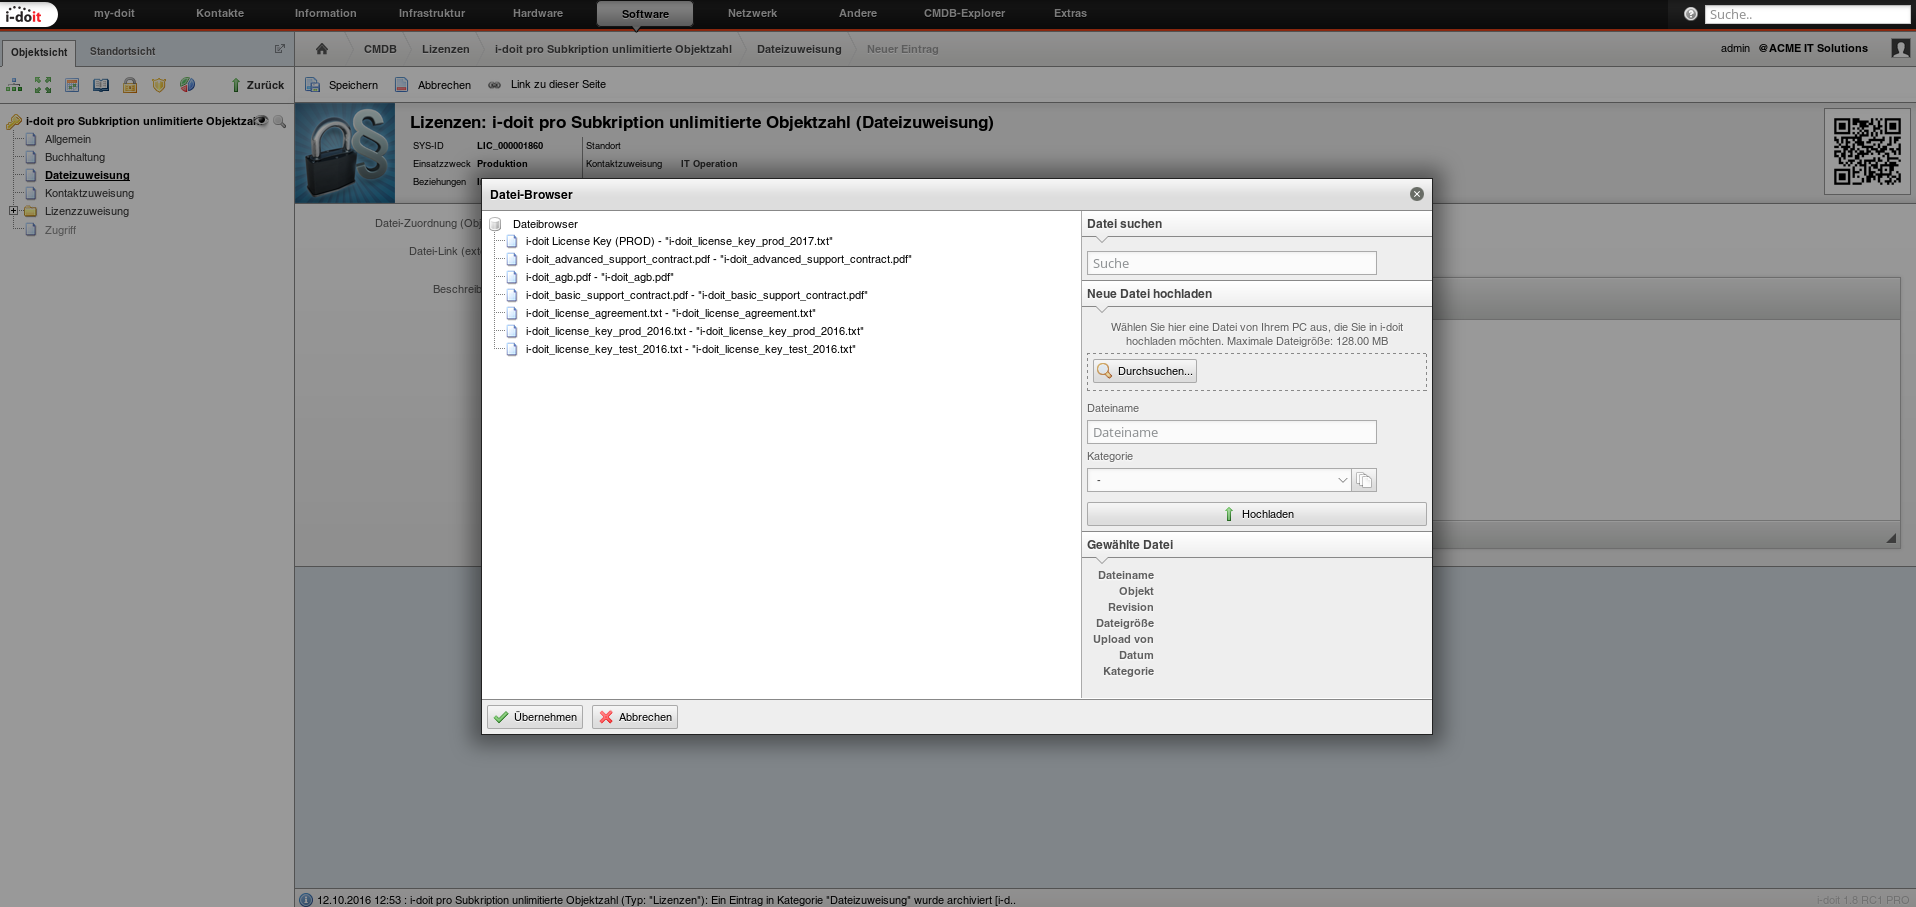Open Kontaktzuweisung in the category tree

[89, 193]
